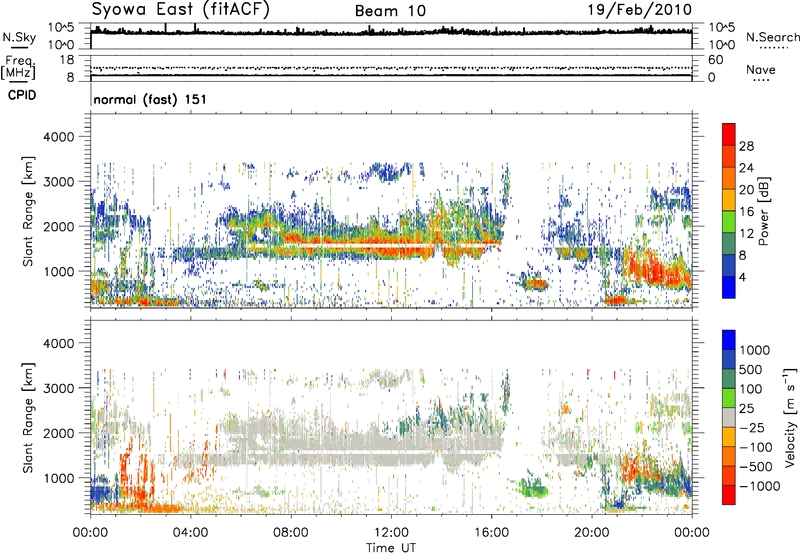800x554 pixels.
Task: Click the velocity color bar
Action: [729, 417]
